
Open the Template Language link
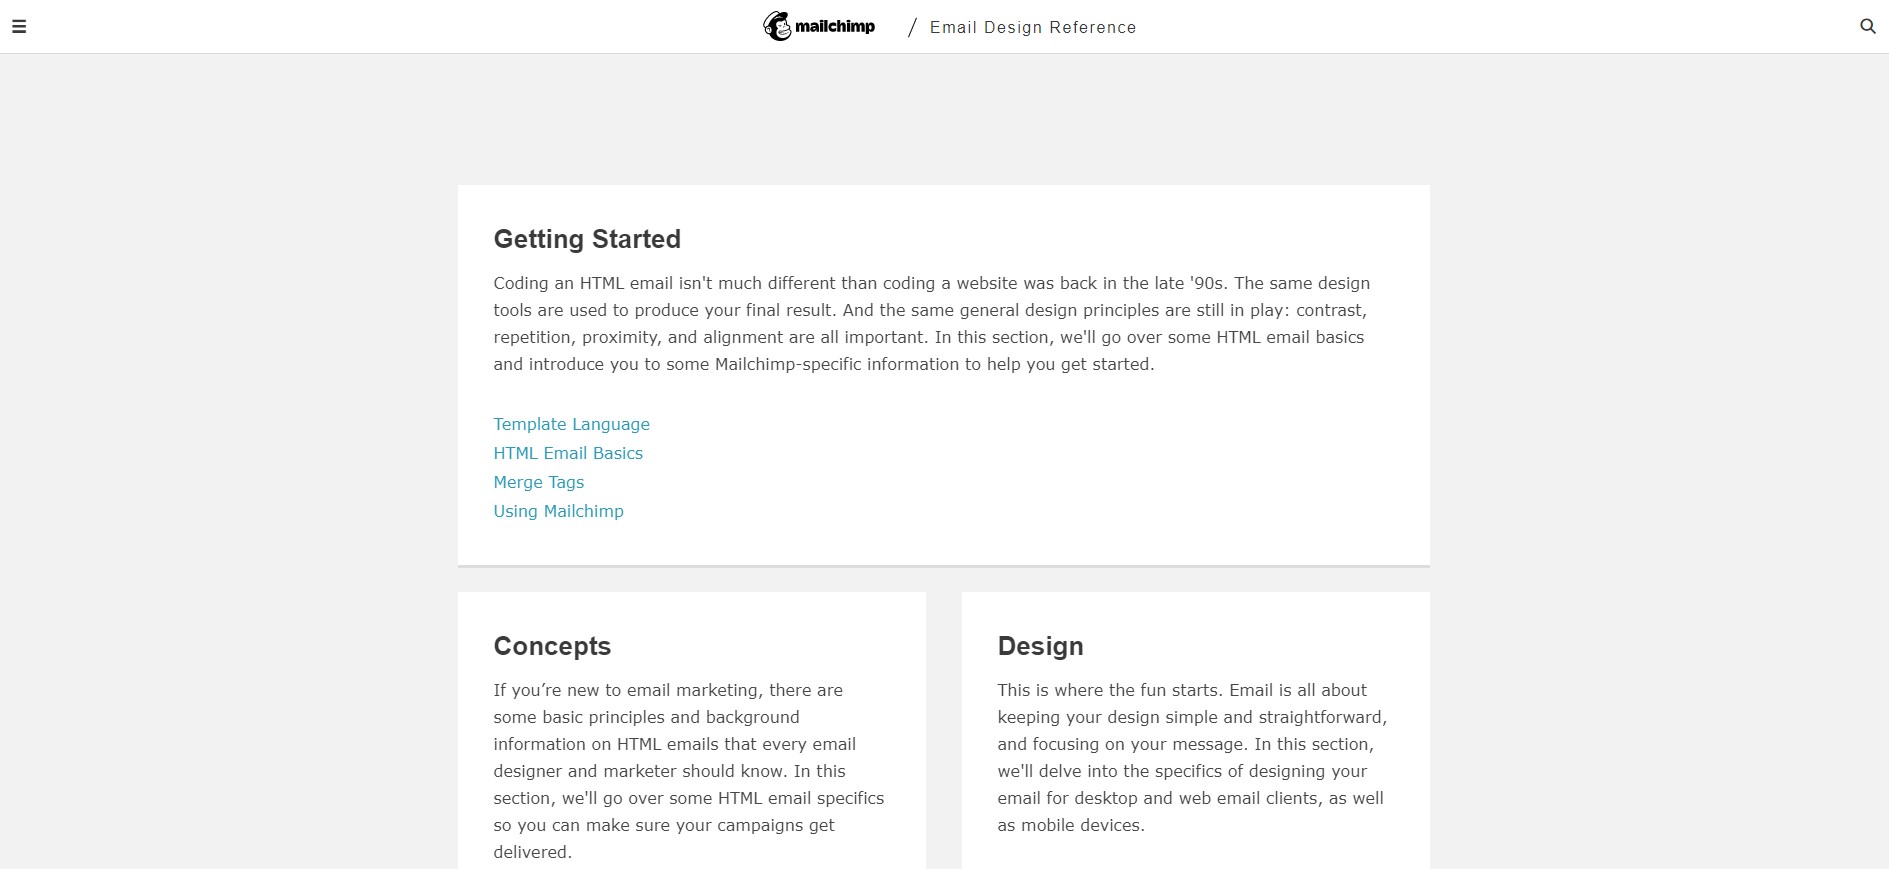[x=571, y=424]
